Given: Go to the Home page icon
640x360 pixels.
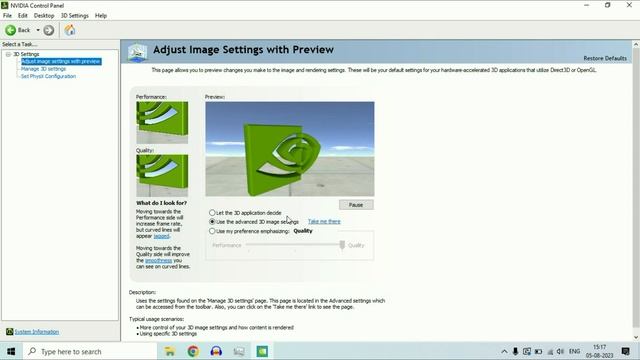Looking at the screenshot, I should (70, 30).
